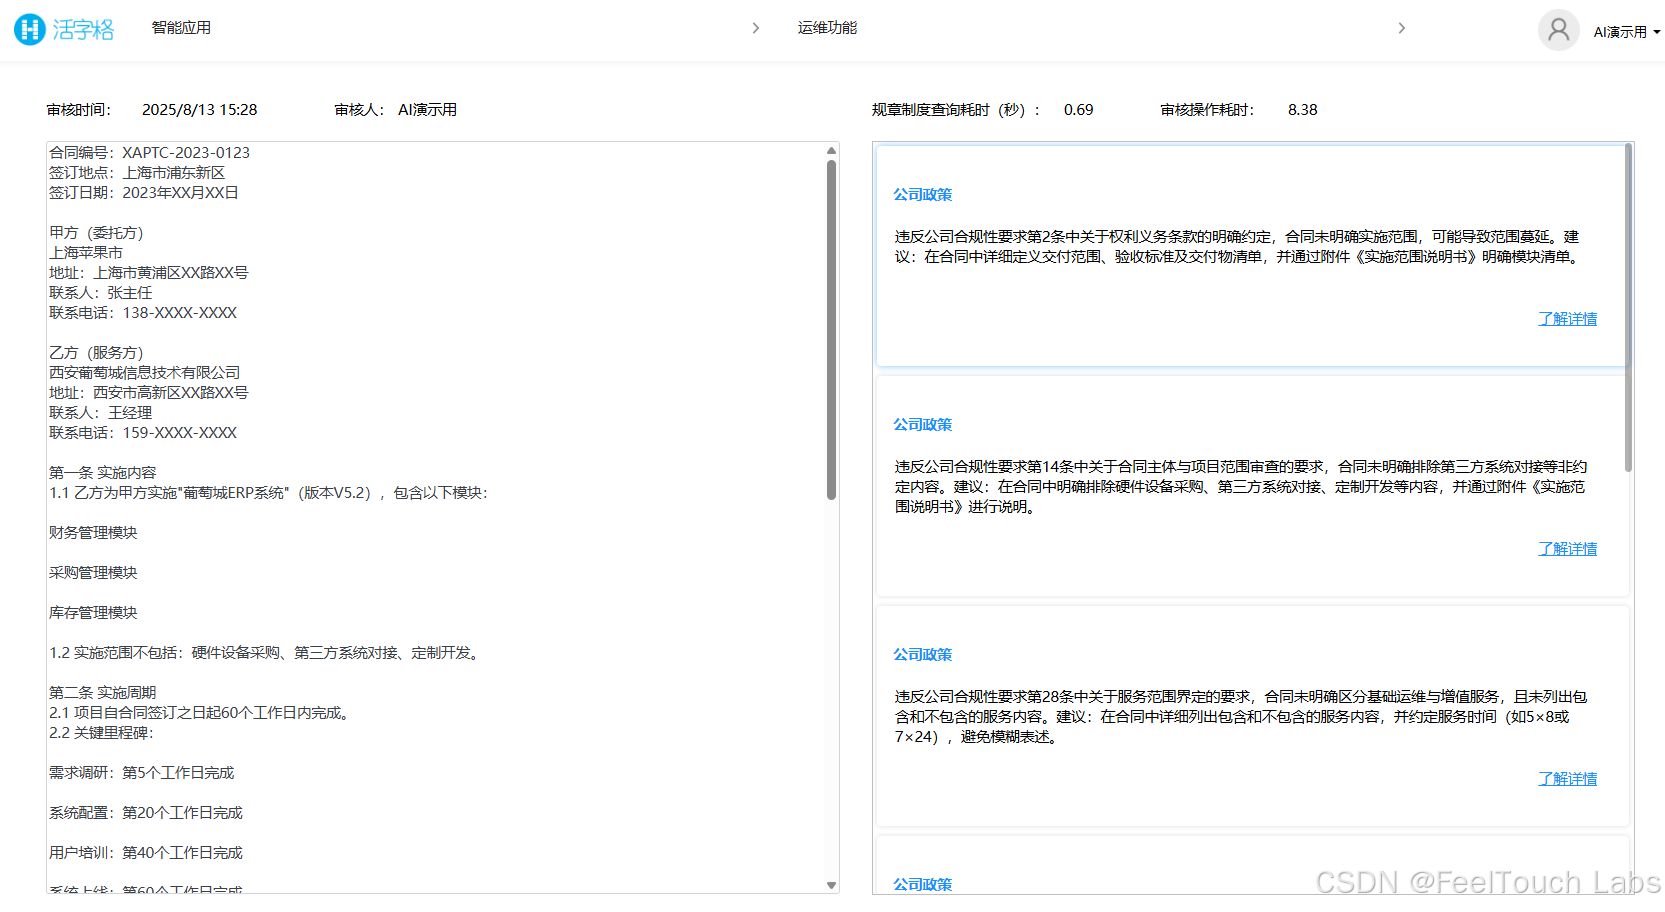Click the 活字格 logo icon
This screenshot has height=912, width=1665.
click(x=30, y=29)
